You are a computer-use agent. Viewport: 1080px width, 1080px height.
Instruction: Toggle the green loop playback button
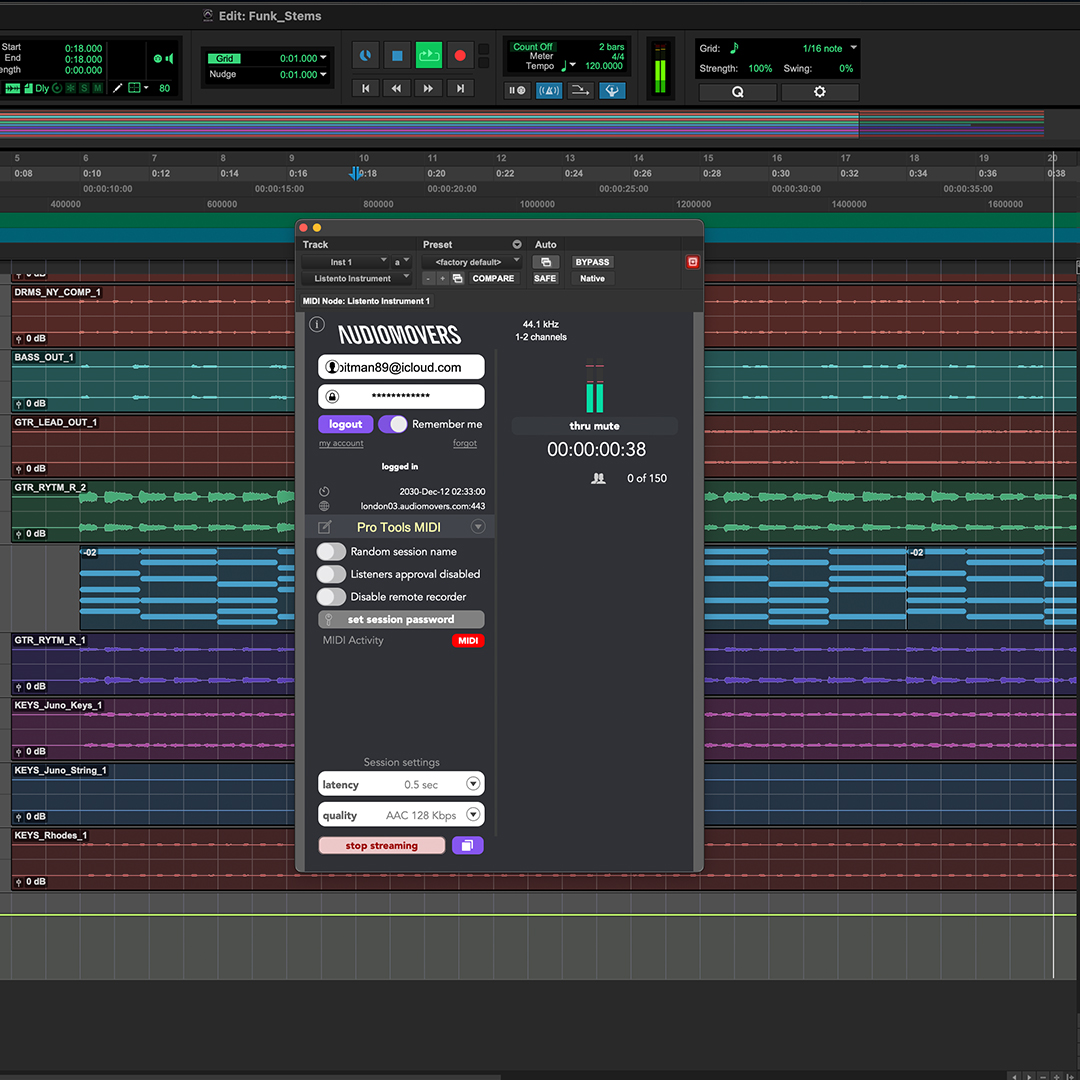point(428,56)
